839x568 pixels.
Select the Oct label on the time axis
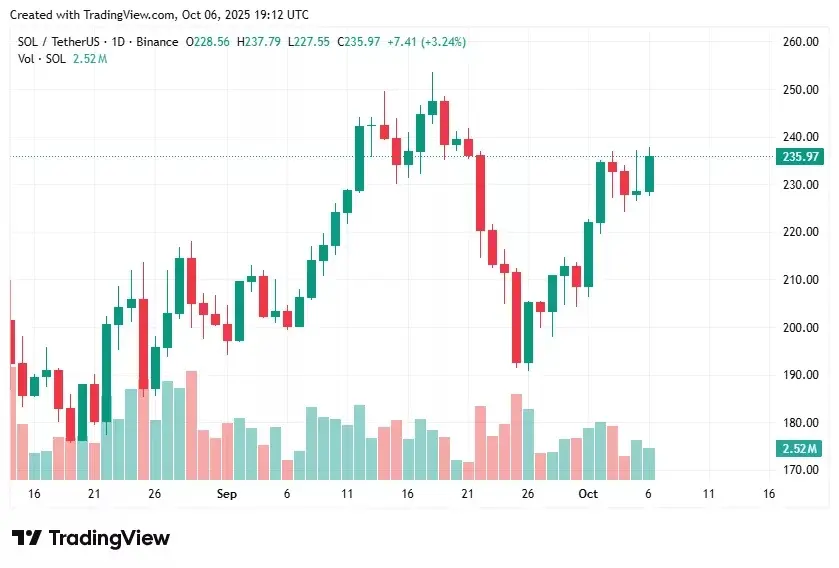[588, 494]
